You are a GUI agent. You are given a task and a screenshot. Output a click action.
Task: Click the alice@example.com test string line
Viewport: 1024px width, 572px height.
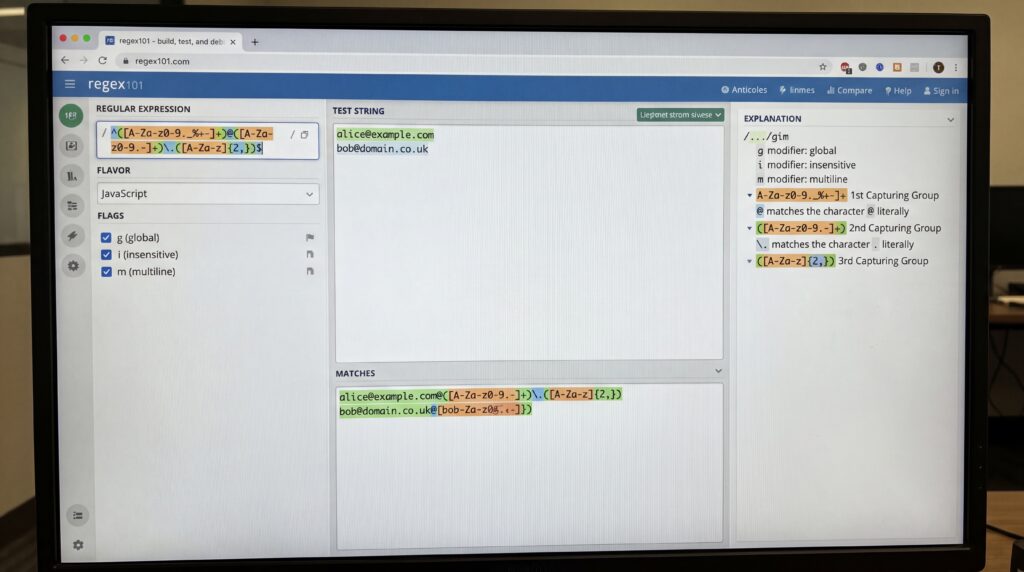(x=385, y=135)
